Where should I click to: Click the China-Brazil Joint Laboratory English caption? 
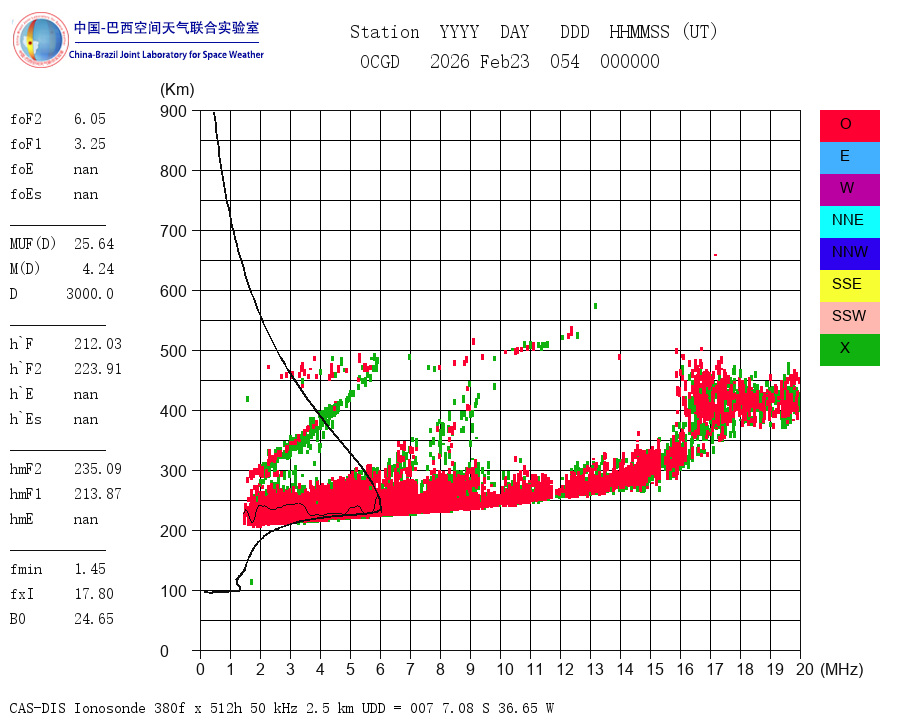point(166,55)
